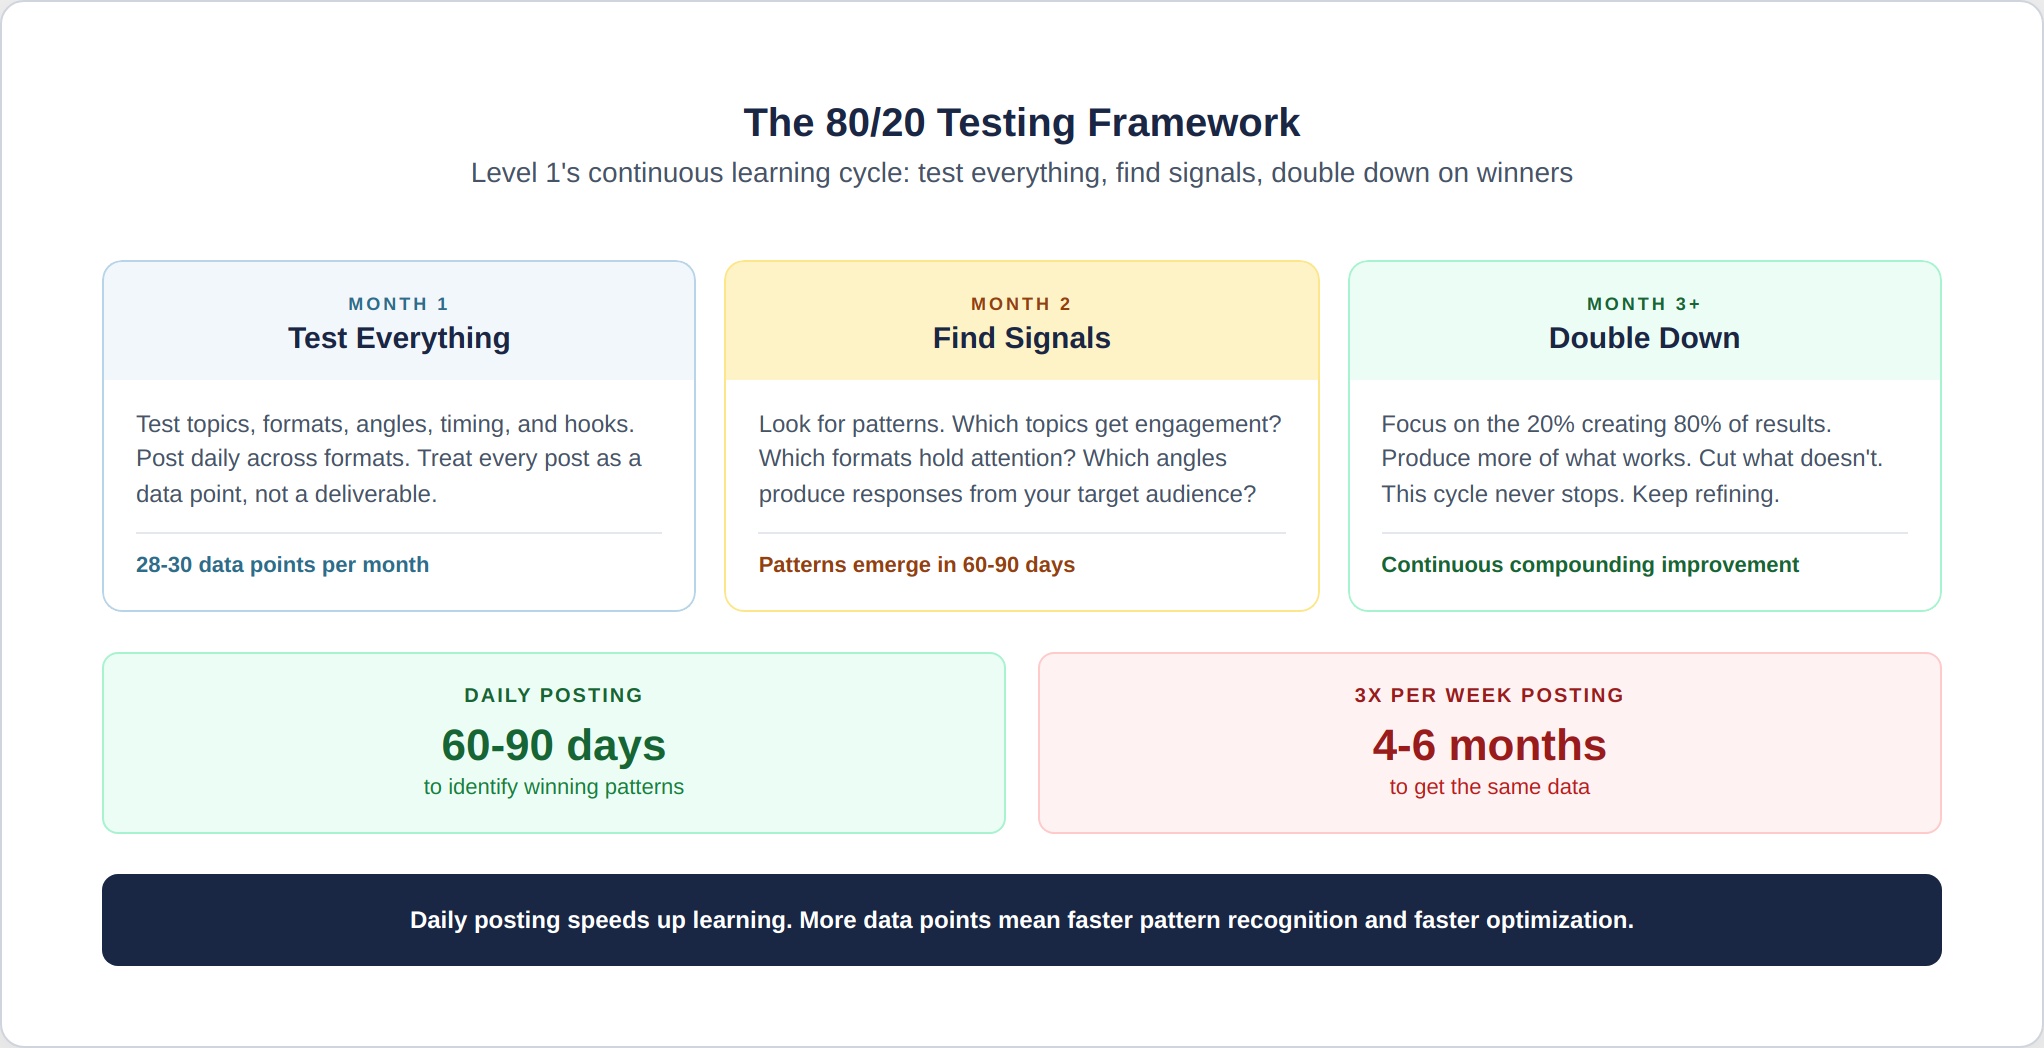Viewport: 2044px width, 1048px height.
Task: Select the subtitle about Level 1's learning cycle
Action: 1021,173
